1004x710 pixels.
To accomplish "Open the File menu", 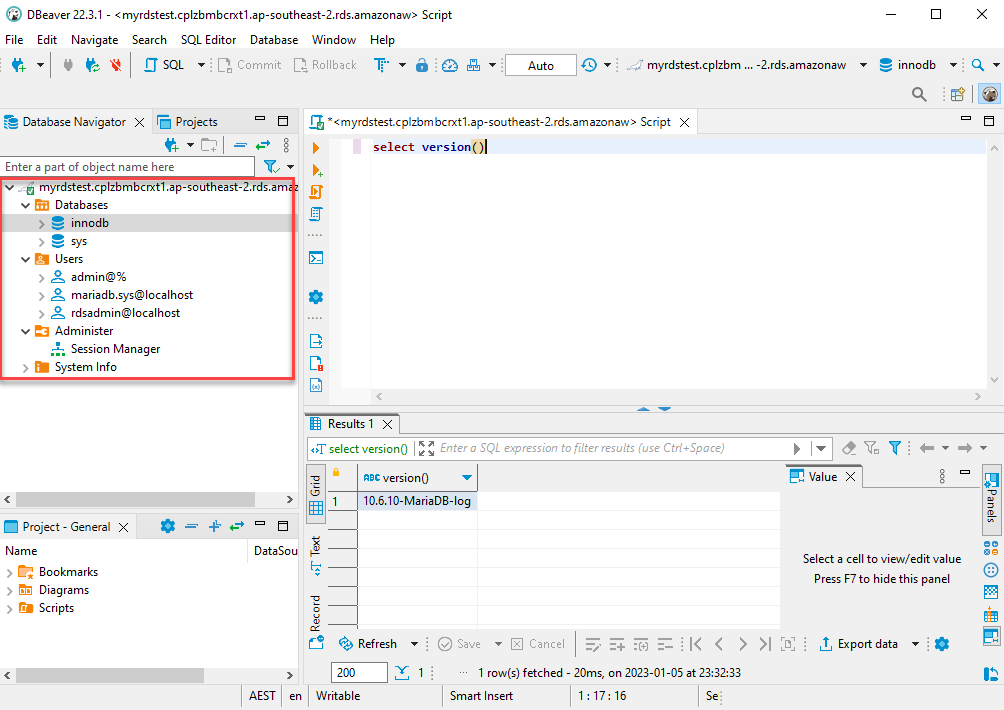I will [14, 40].
